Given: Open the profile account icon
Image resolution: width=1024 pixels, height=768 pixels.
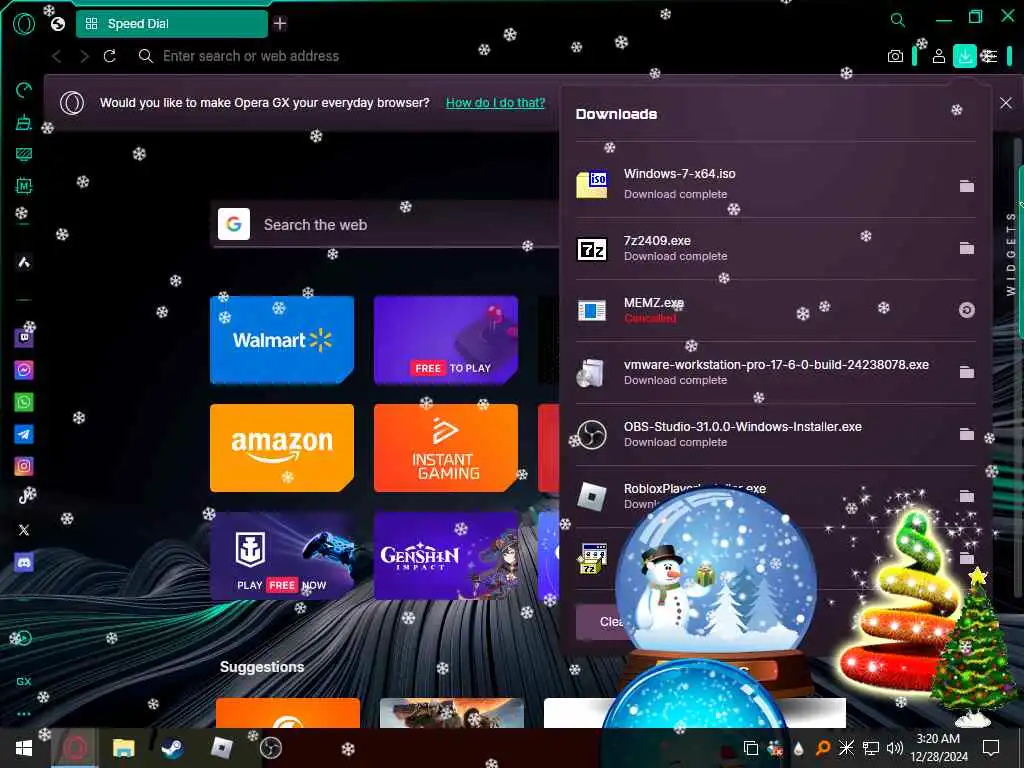Looking at the screenshot, I should click(938, 56).
